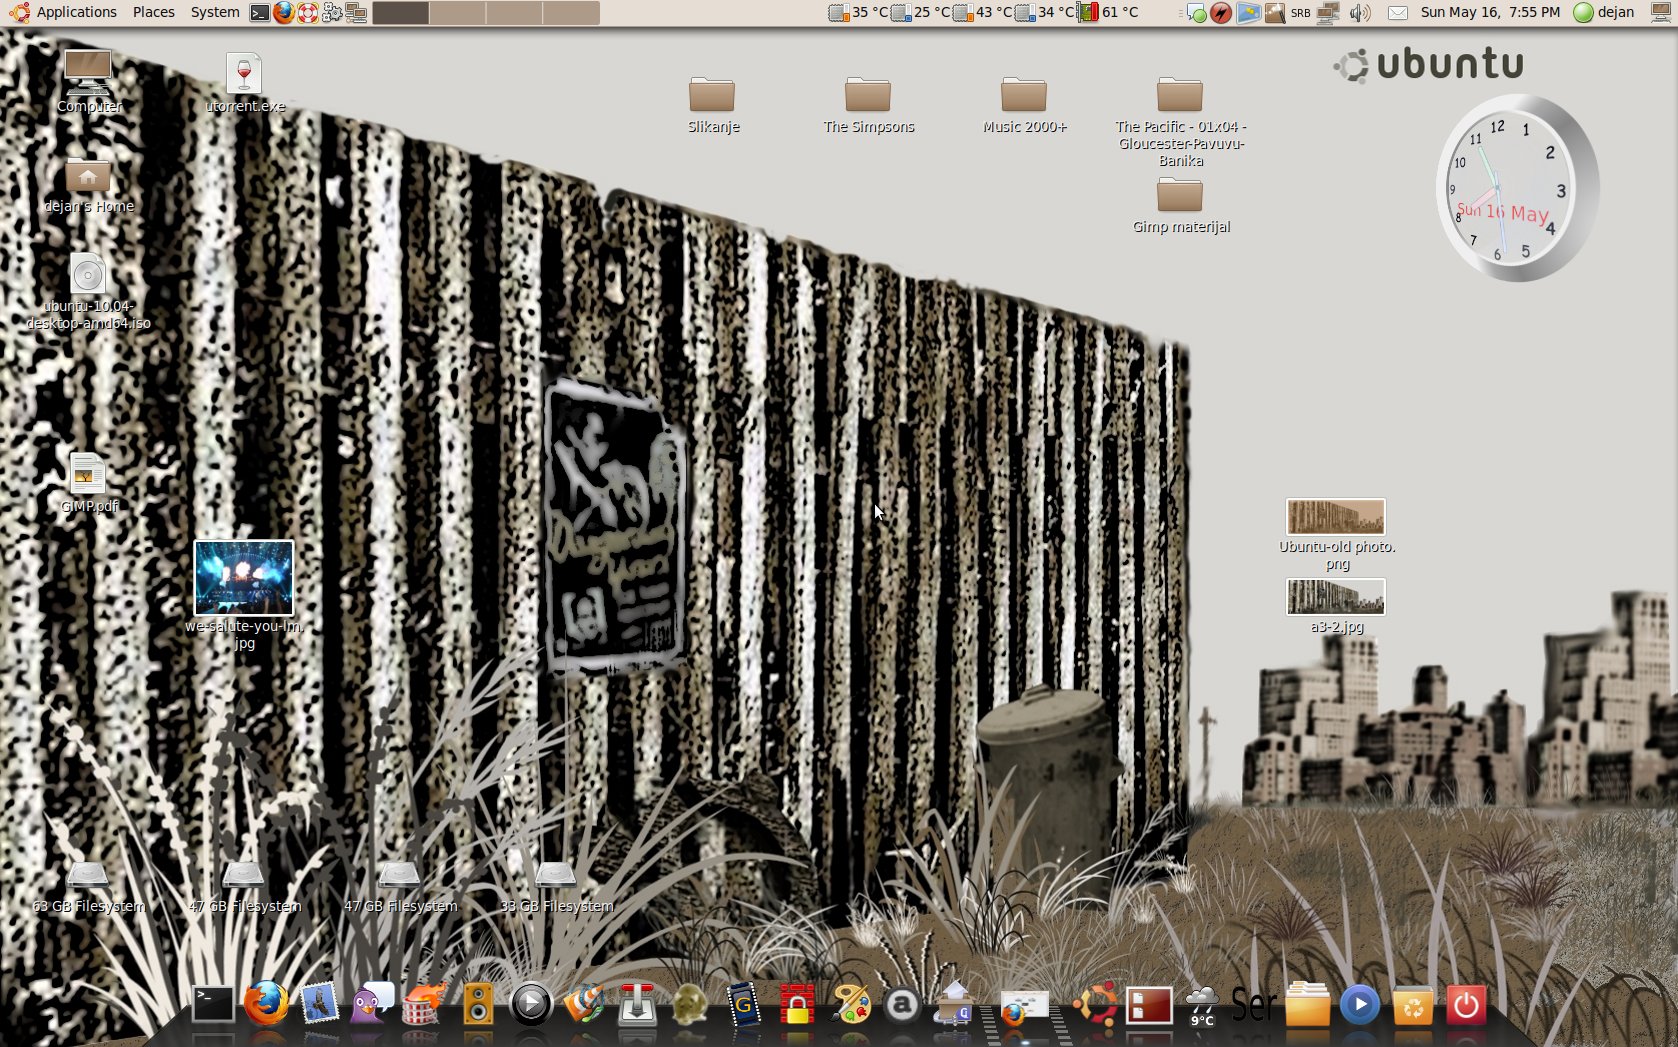Open the network computers launcher in the top panel
The width and height of the screenshot is (1678, 1047).
click(356, 13)
